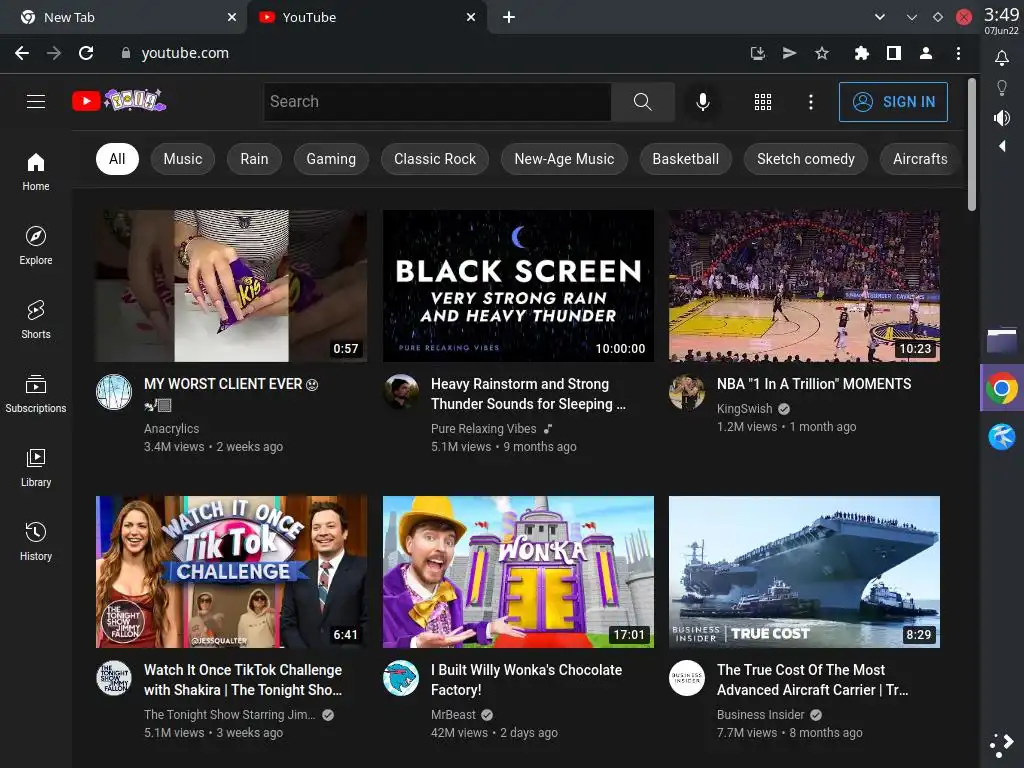Screen dimensions: 1024x768
Task: Open TikTok Challenge video thumbnail
Action: [231, 572]
